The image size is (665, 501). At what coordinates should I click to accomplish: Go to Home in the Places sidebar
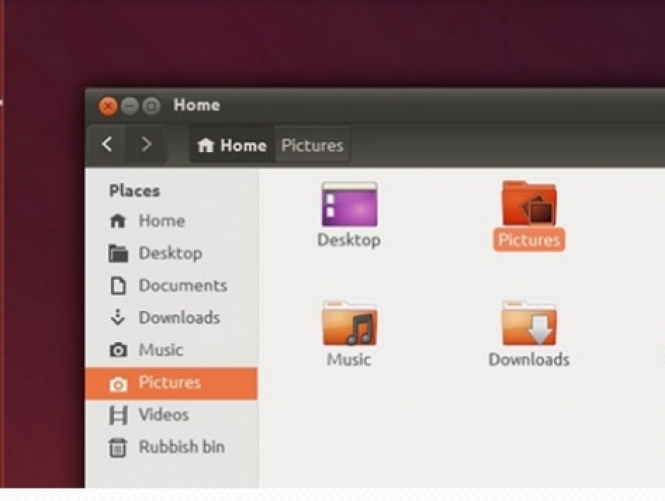click(x=160, y=221)
